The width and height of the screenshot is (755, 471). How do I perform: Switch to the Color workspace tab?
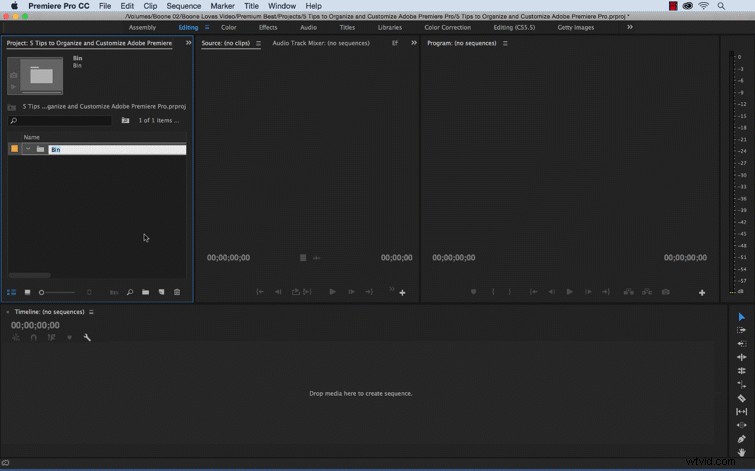point(229,27)
